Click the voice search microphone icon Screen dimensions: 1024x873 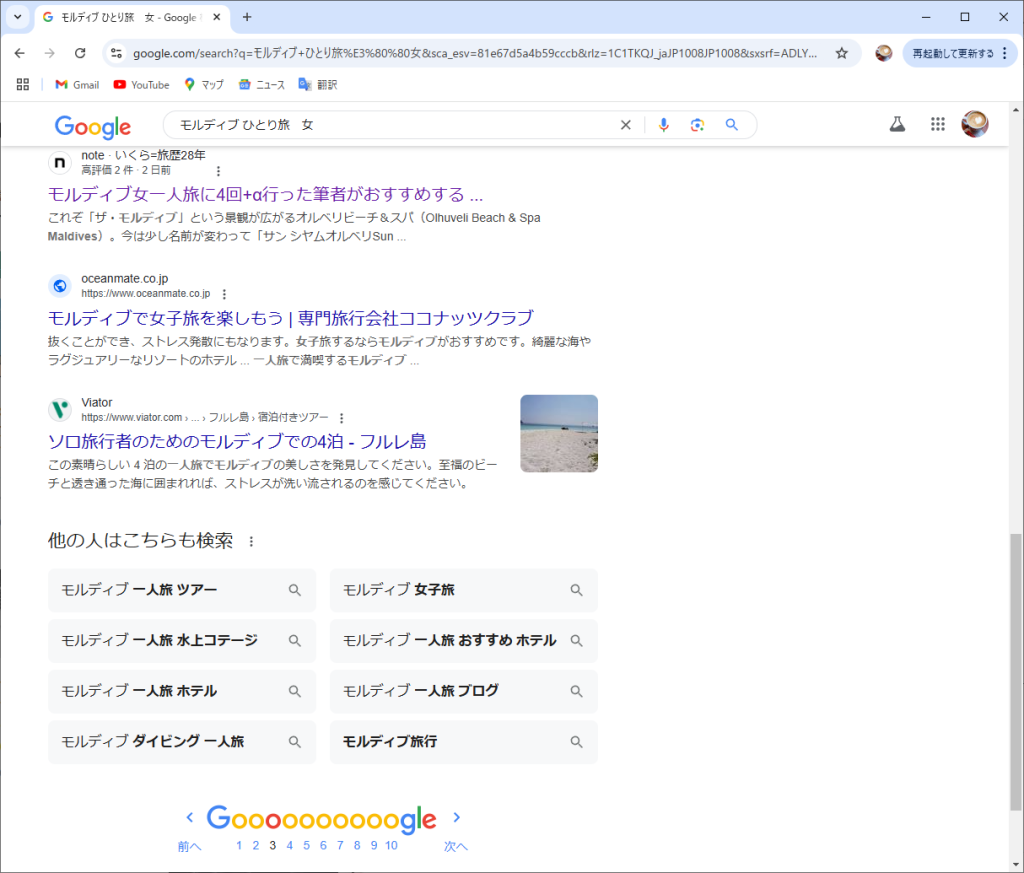(663, 125)
